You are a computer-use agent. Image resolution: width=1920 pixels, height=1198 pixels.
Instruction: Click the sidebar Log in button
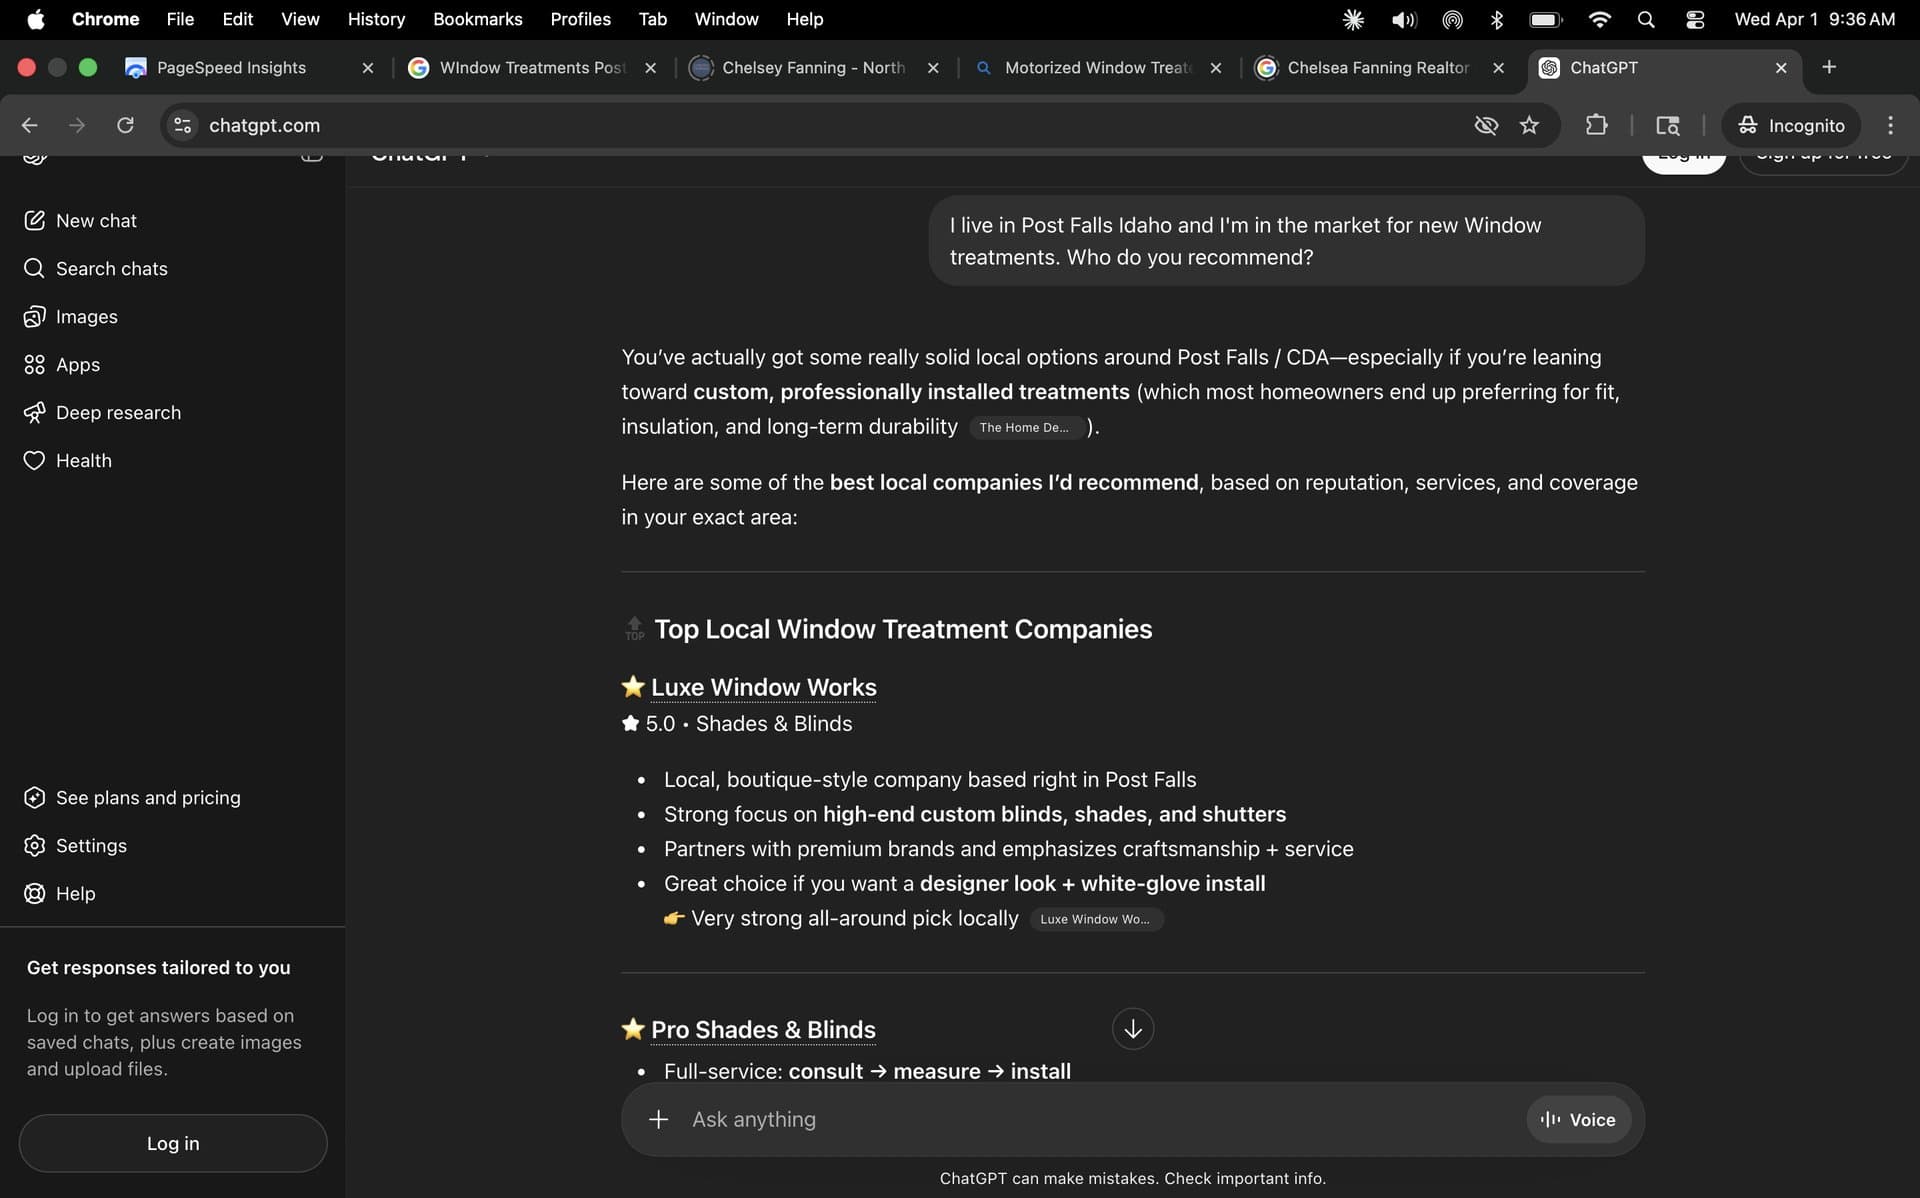tap(173, 1143)
